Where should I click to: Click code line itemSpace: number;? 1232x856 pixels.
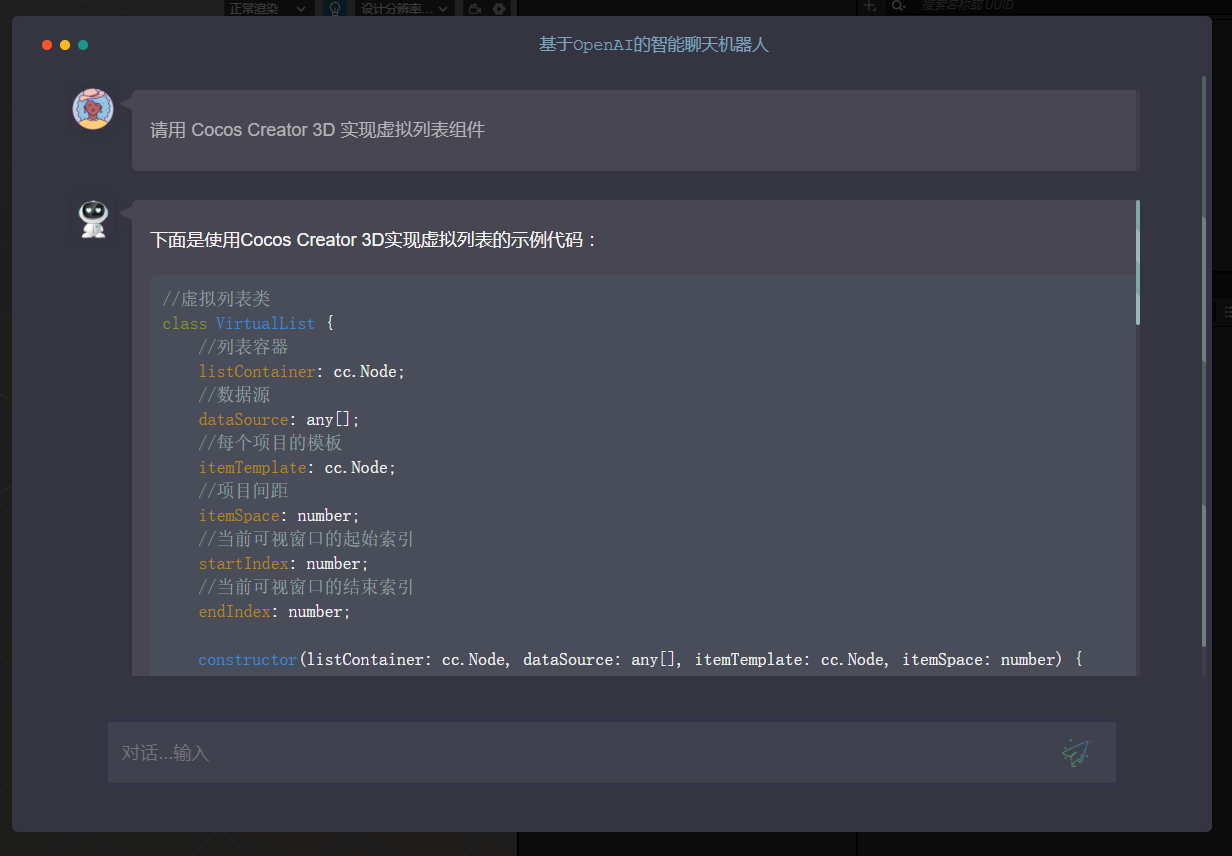tap(279, 515)
